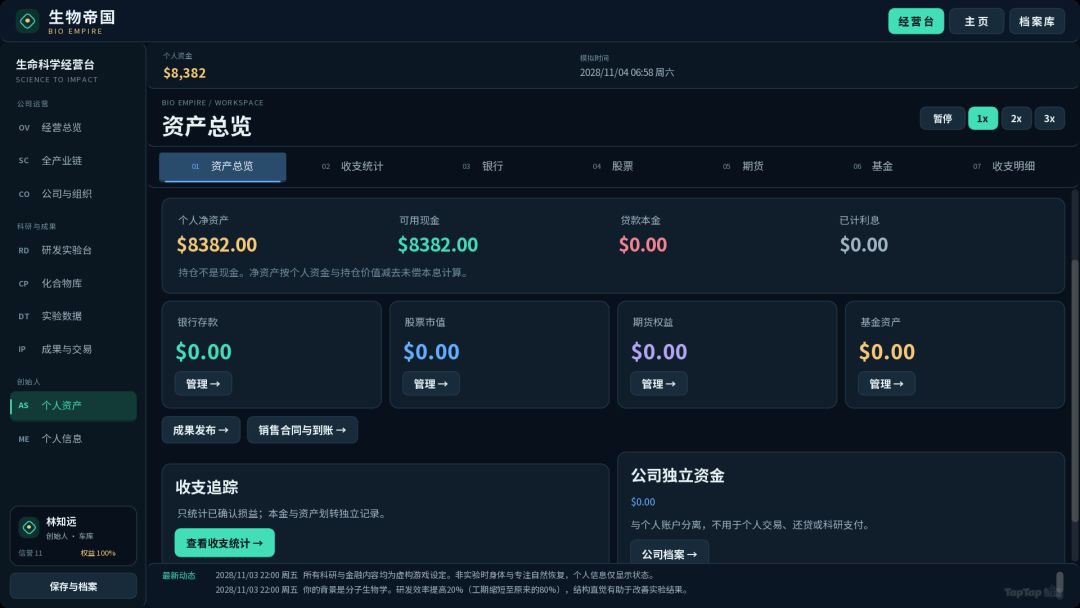
Task: Switch to the 资产总览 tab
Action: pos(222,167)
